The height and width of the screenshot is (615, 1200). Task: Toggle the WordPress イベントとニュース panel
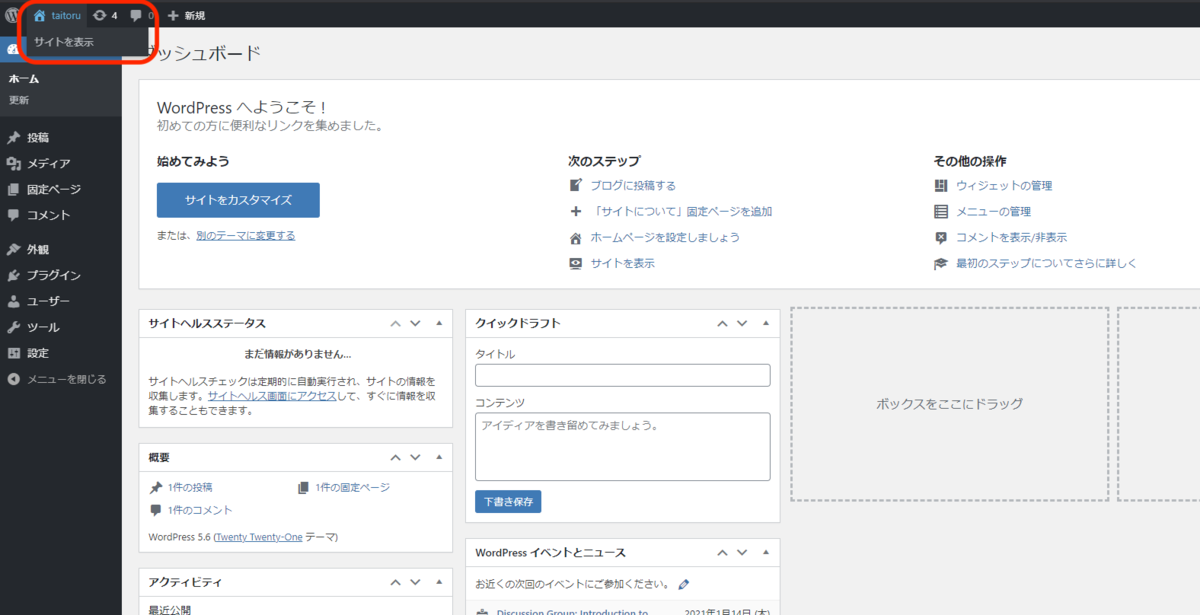coord(765,552)
